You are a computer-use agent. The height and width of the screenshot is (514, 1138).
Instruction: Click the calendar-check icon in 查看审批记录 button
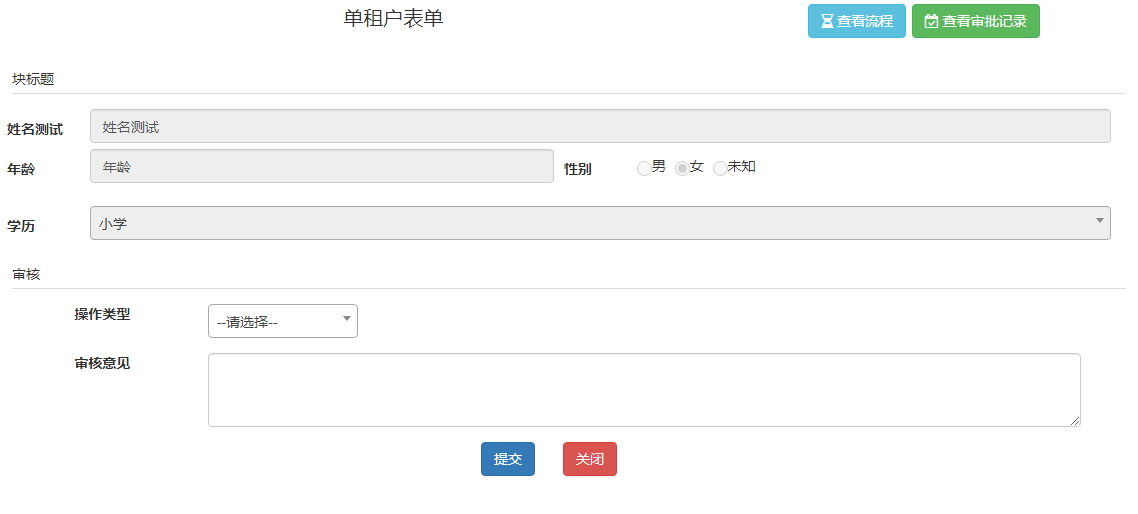931,21
